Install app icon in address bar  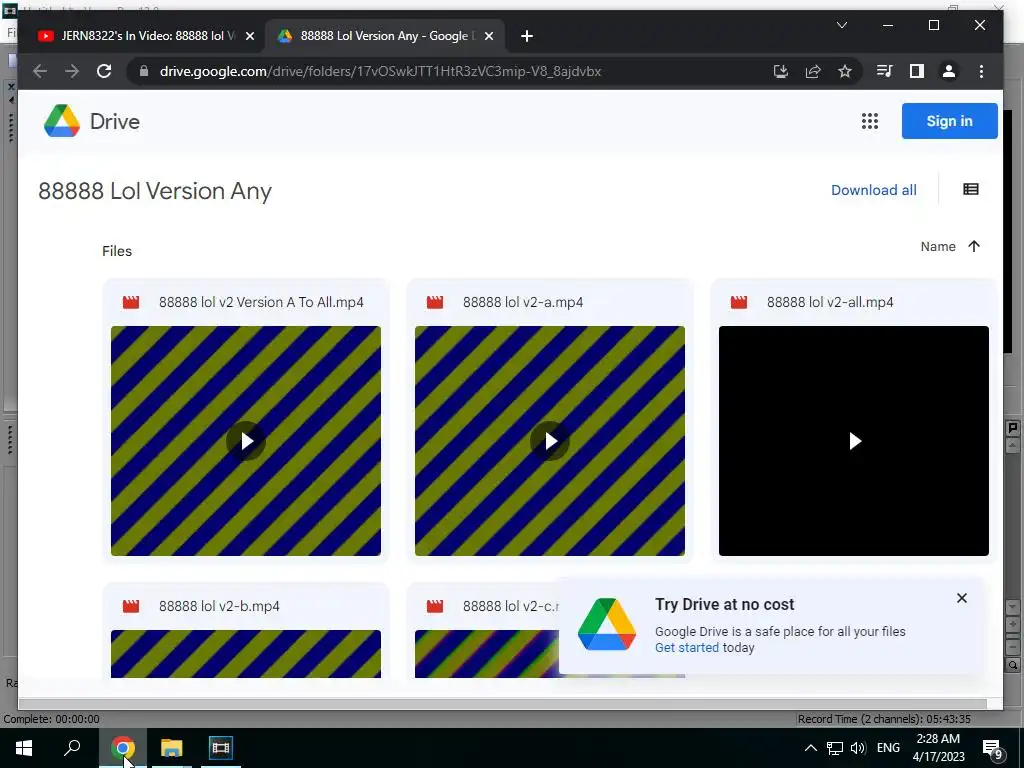tap(780, 71)
